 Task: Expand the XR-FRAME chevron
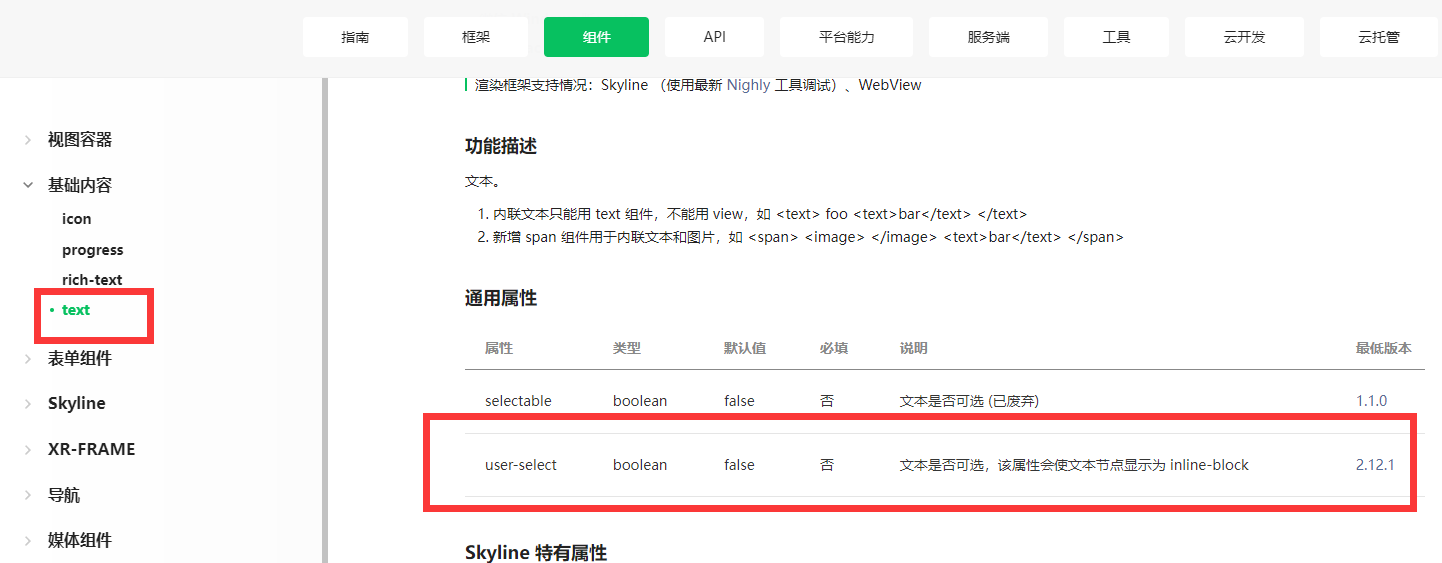click(x=28, y=449)
